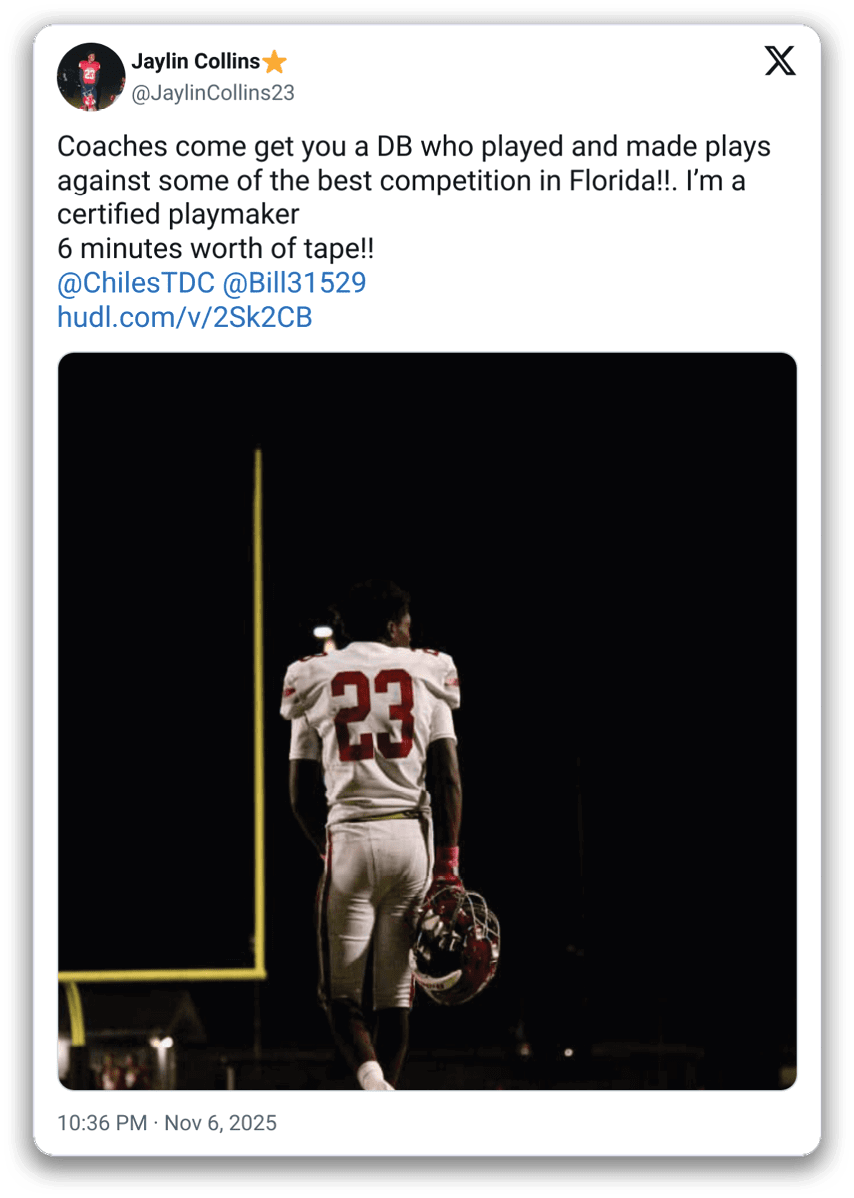Image resolution: width=854 pixels, height=1198 pixels.
Task: Follow the hudl.com/v/2Sk2CB link
Action: (x=185, y=318)
